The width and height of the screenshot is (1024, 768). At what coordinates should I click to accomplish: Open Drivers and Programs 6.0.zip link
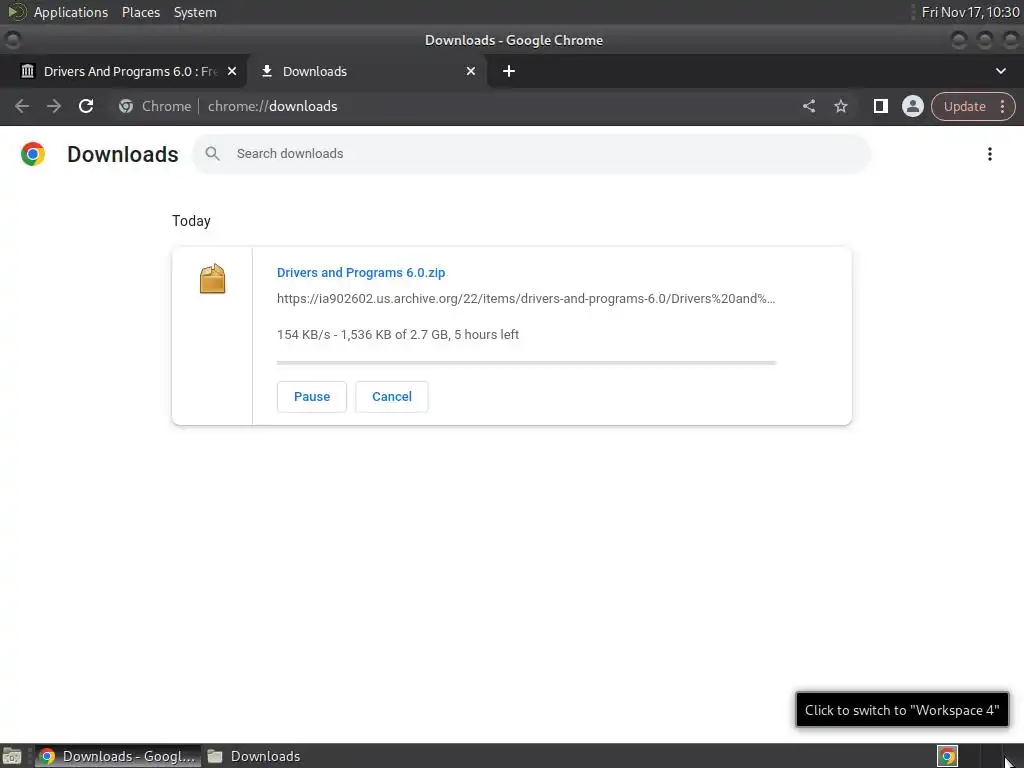click(360, 273)
